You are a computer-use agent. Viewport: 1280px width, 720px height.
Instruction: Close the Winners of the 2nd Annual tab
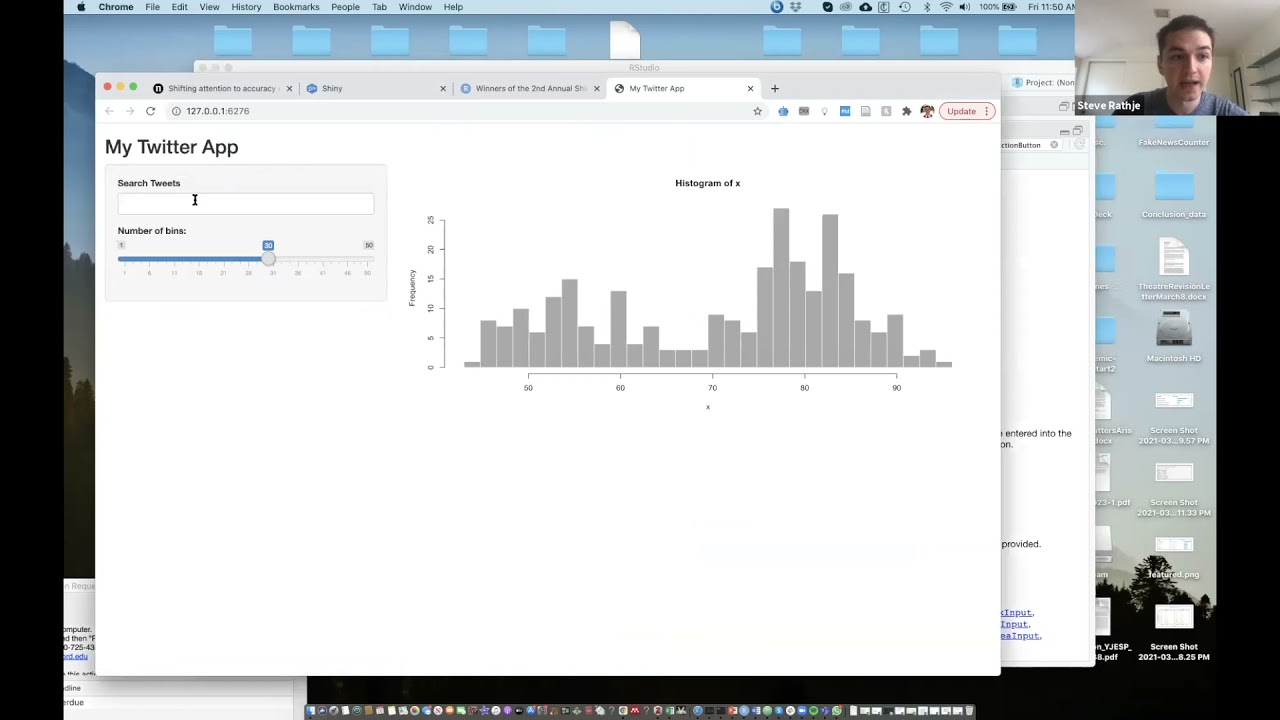597,88
